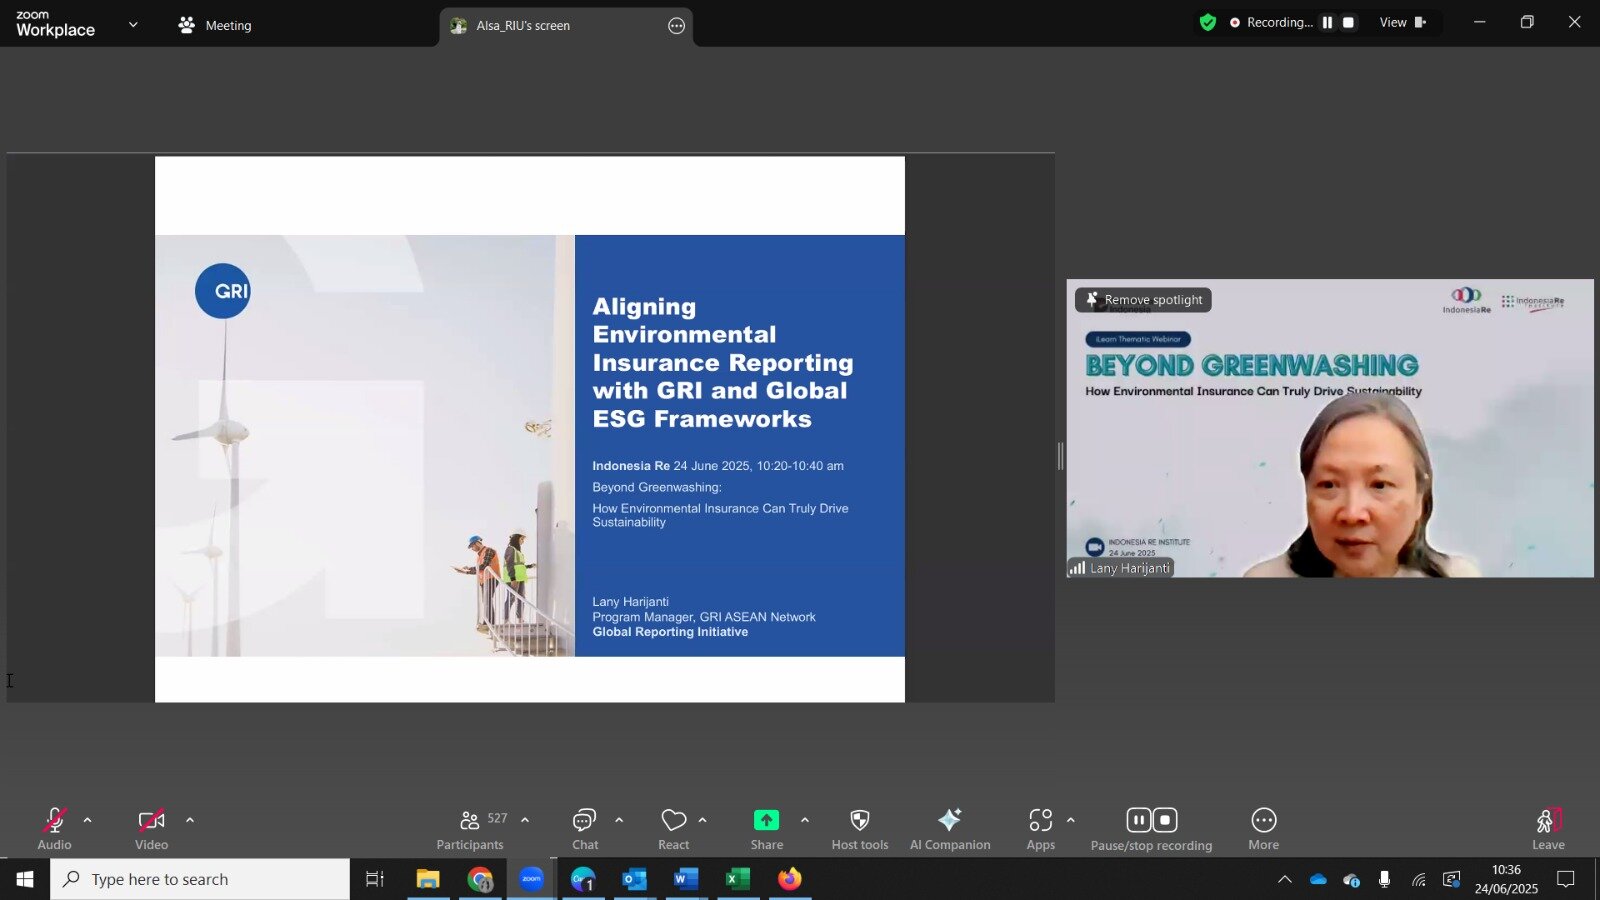The width and height of the screenshot is (1600, 900).
Task: Restore down the Zoom window
Action: click(1527, 22)
